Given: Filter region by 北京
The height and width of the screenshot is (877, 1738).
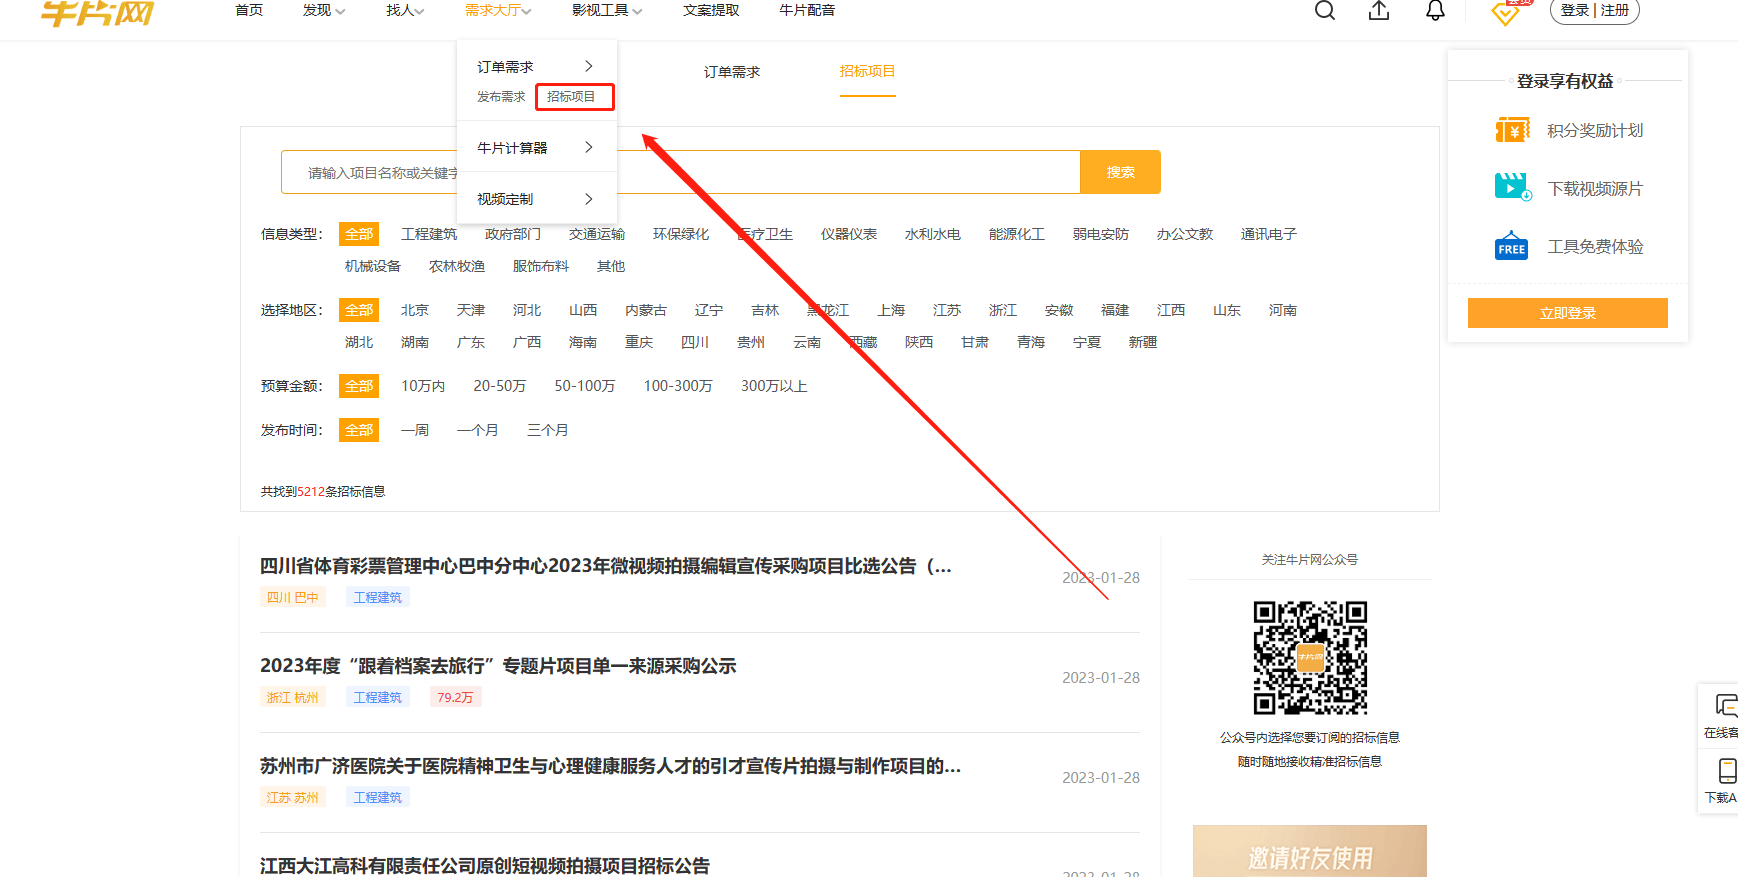Looking at the screenshot, I should coord(415,310).
